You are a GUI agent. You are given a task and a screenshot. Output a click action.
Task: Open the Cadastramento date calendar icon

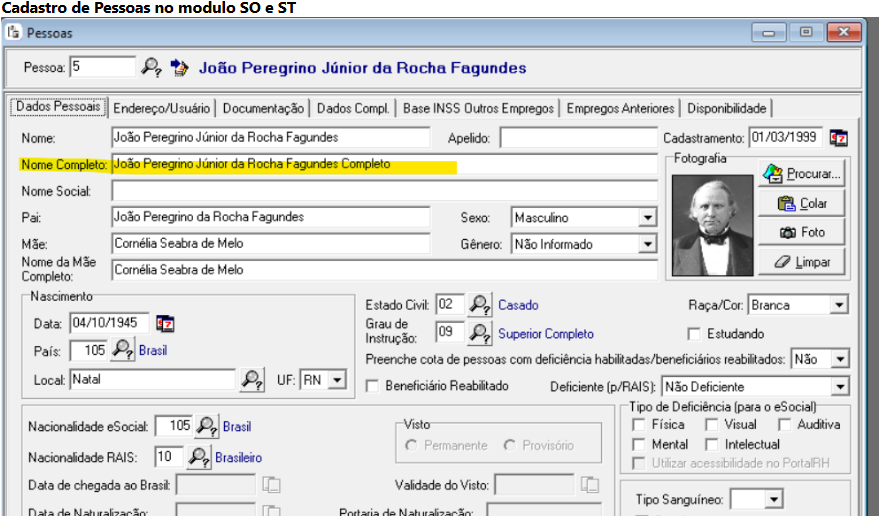pyautogui.click(x=838, y=137)
